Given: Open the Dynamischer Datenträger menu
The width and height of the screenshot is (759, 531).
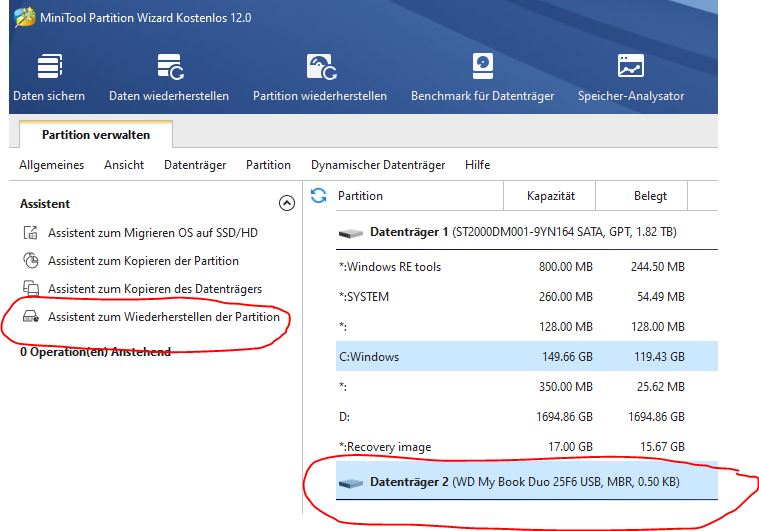Looking at the screenshot, I should [x=378, y=165].
